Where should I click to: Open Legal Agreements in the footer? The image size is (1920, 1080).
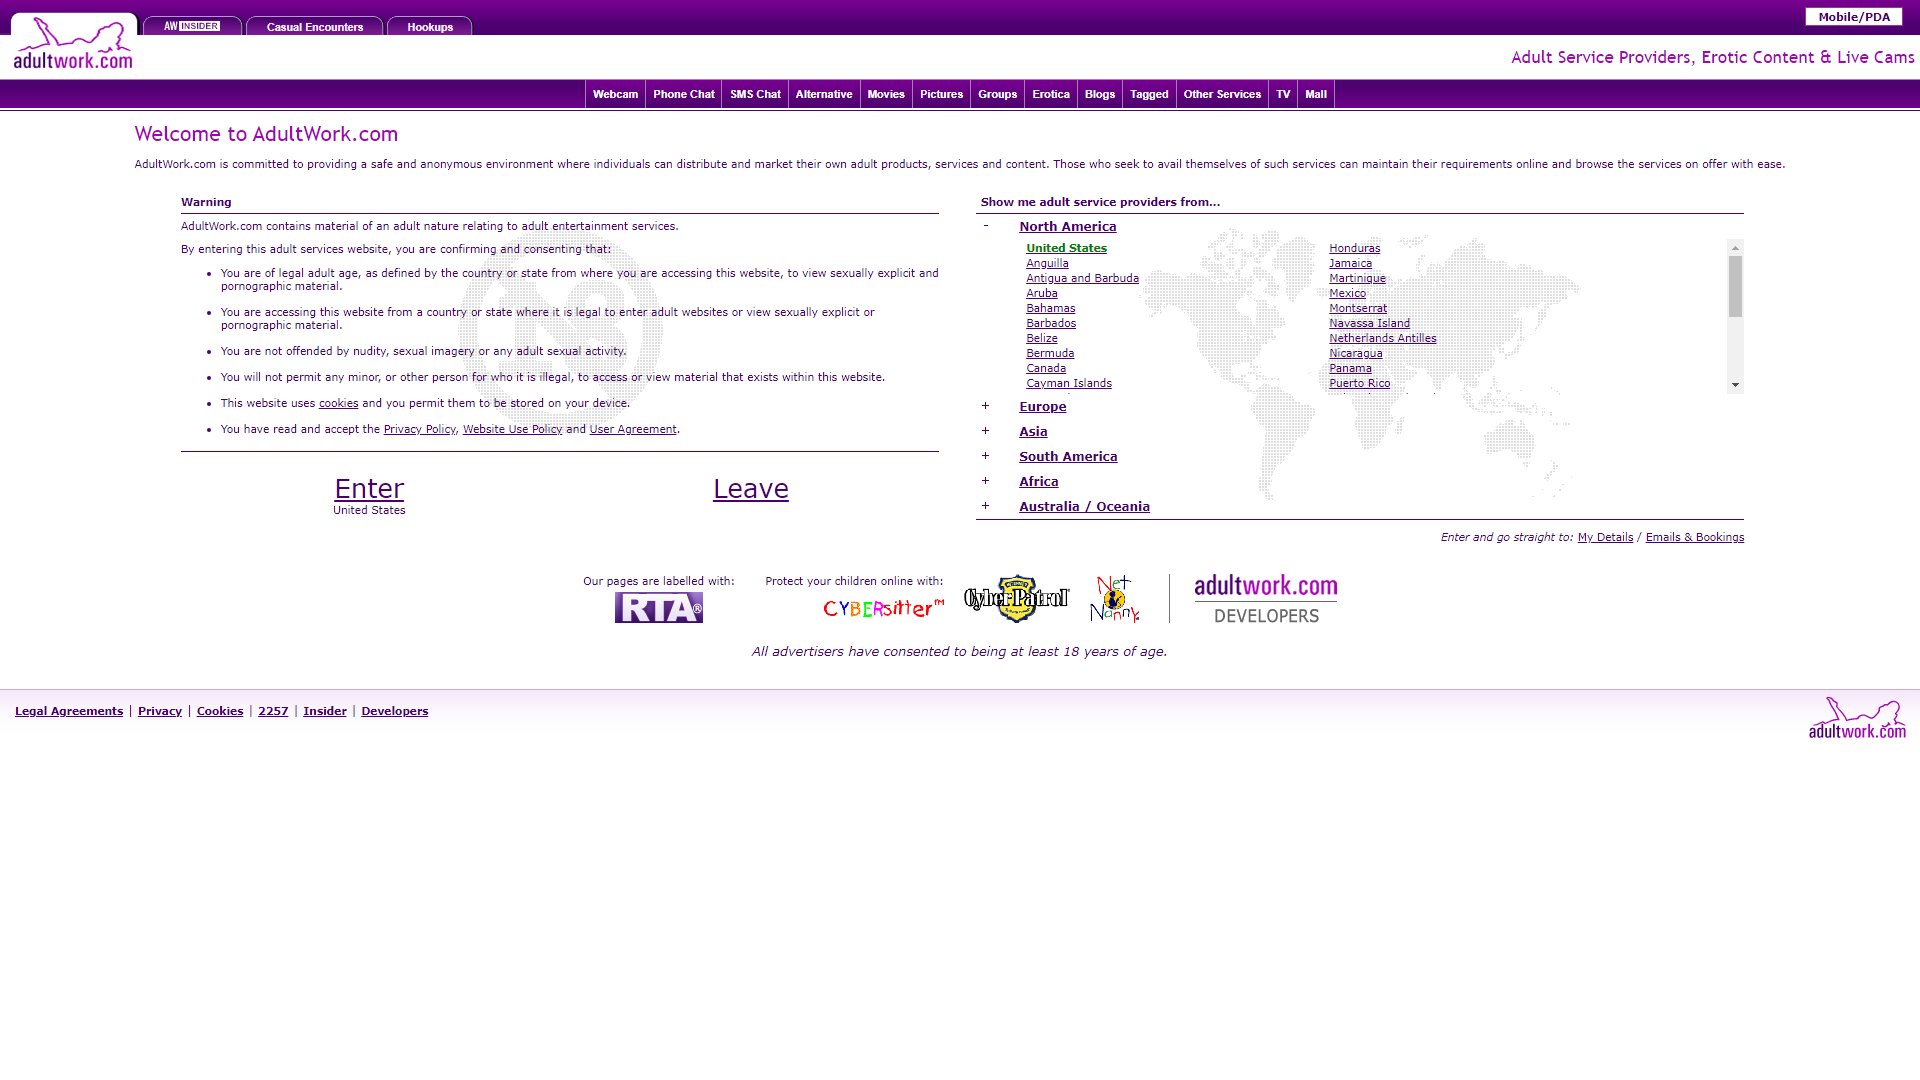69,711
